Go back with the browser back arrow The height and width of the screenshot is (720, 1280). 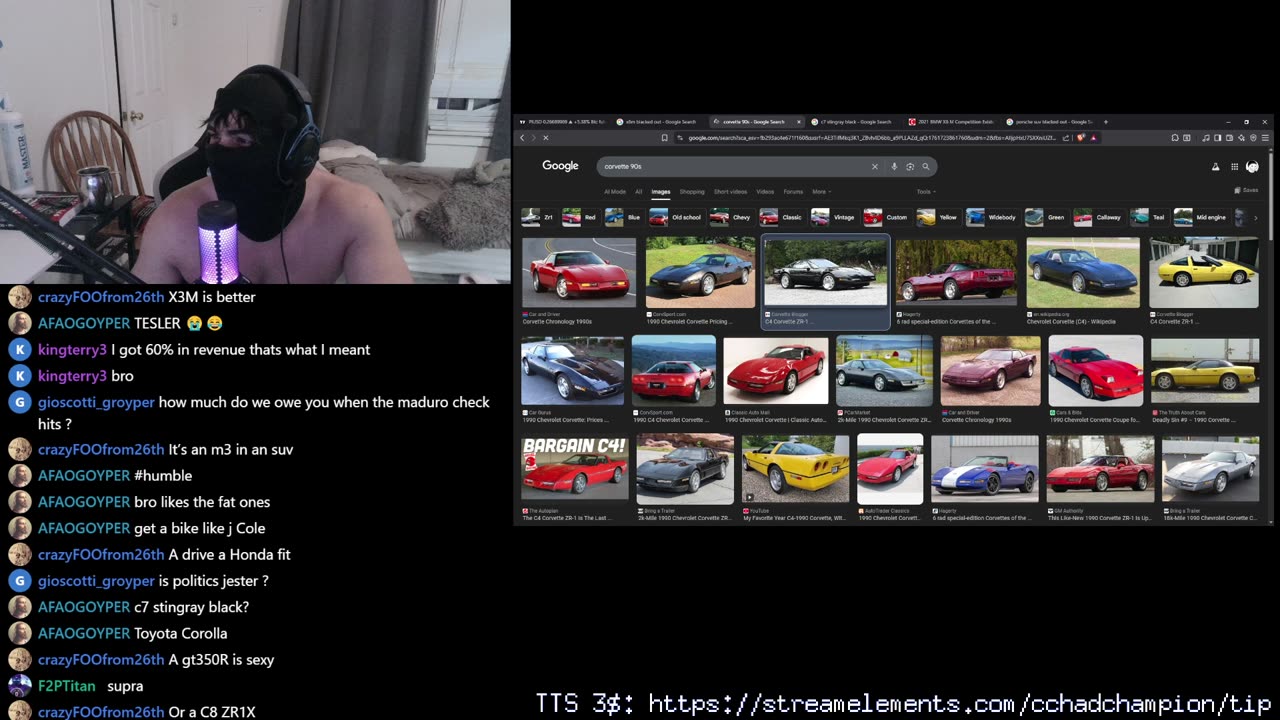coord(522,138)
